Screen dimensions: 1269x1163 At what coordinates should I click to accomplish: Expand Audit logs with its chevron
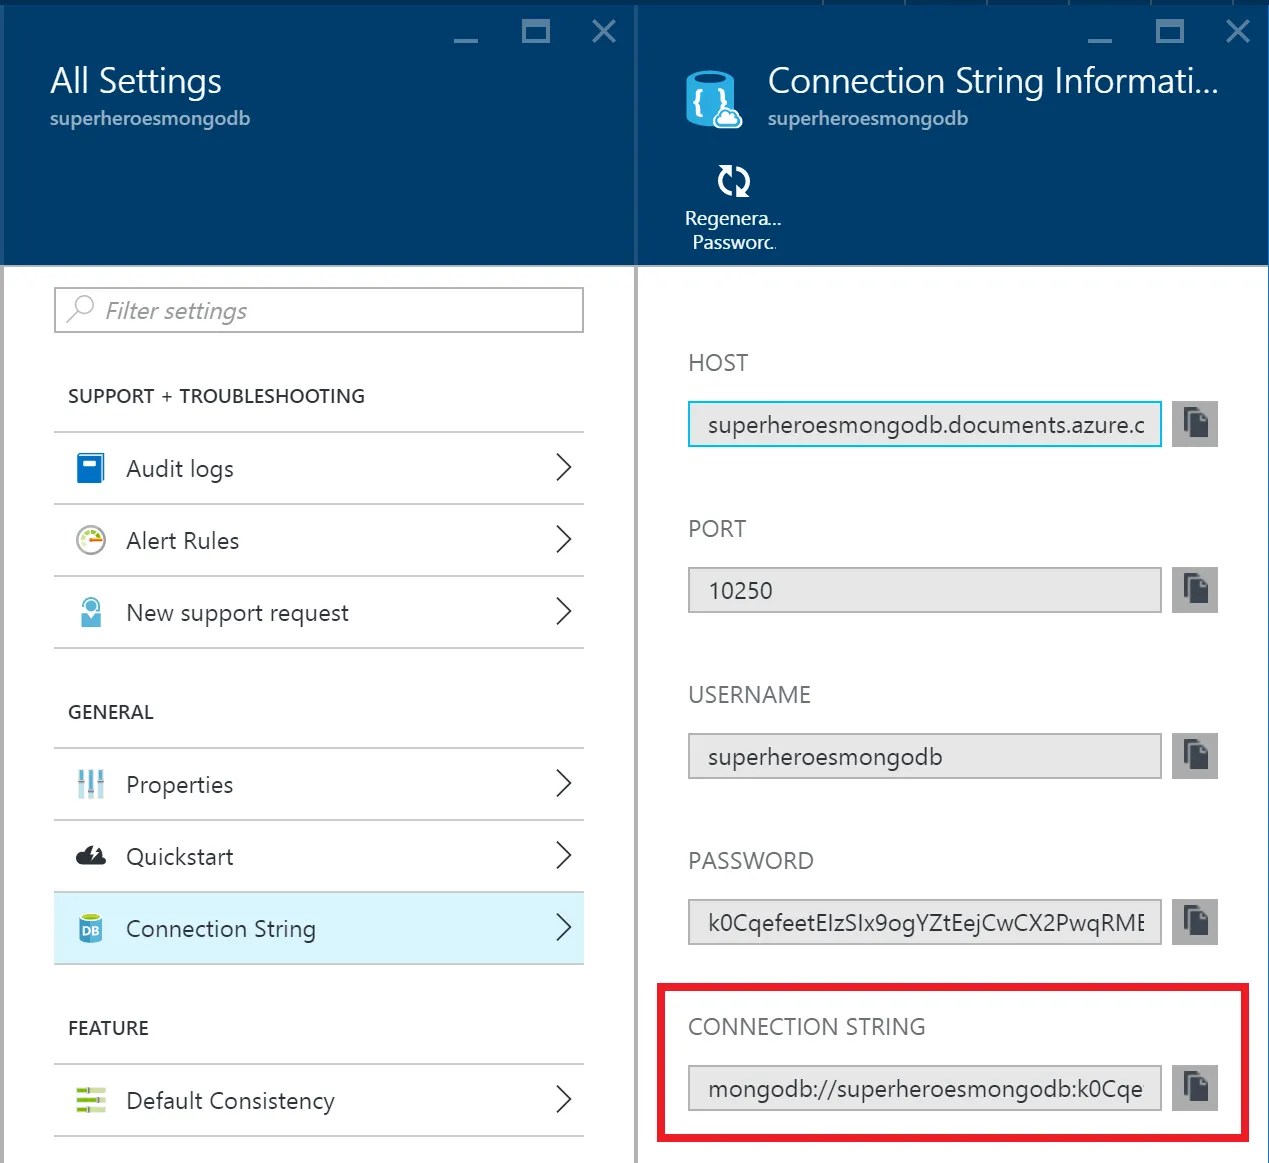pyautogui.click(x=564, y=467)
